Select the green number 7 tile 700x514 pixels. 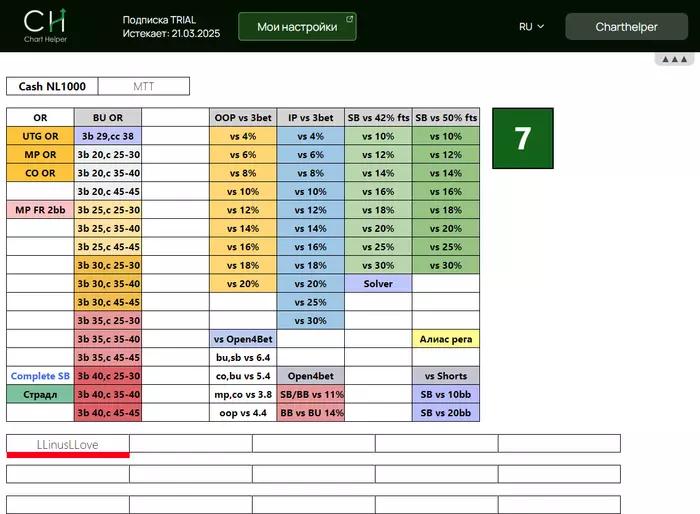pyautogui.click(x=522, y=138)
